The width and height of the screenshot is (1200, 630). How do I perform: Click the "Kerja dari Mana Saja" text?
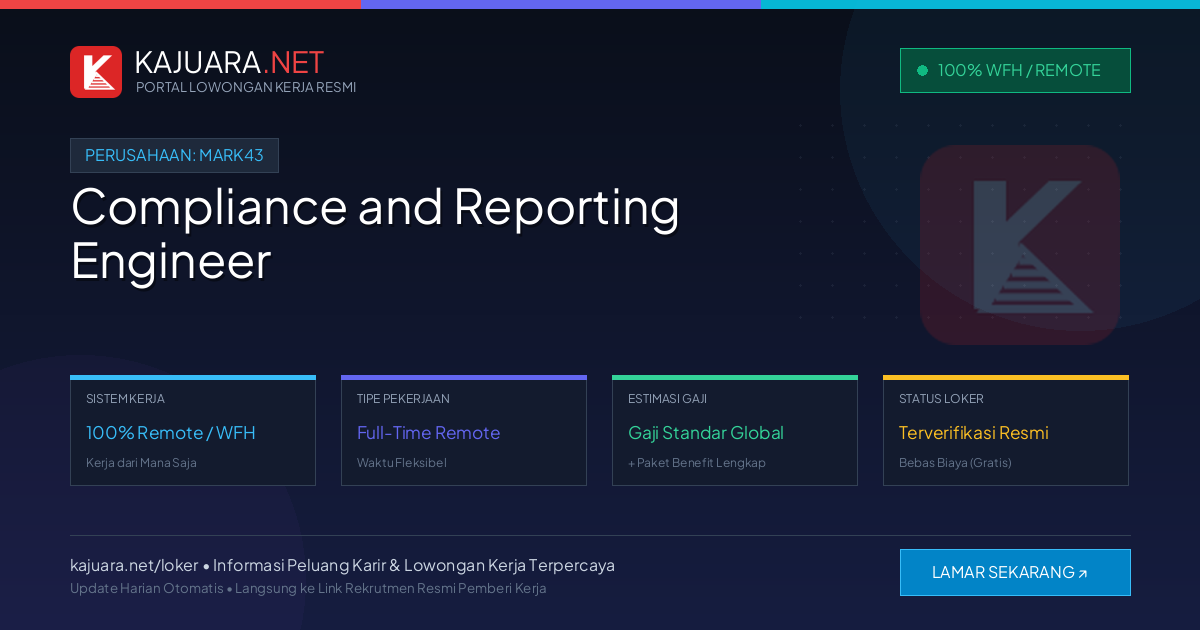coord(141,463)
